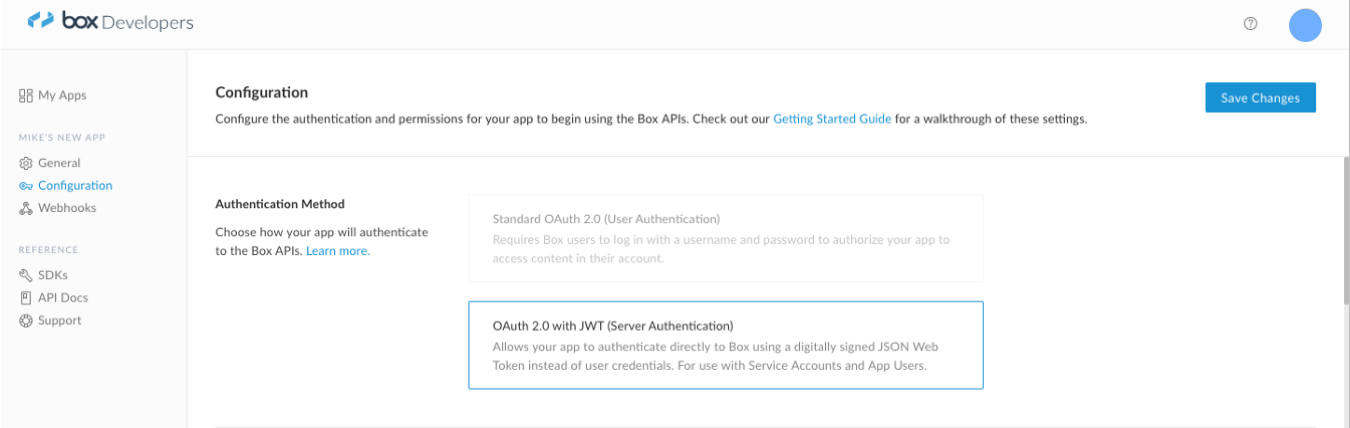Click the Authentication Method label
The height and width of the screenshot is (428, 1350).
point(280,204)
